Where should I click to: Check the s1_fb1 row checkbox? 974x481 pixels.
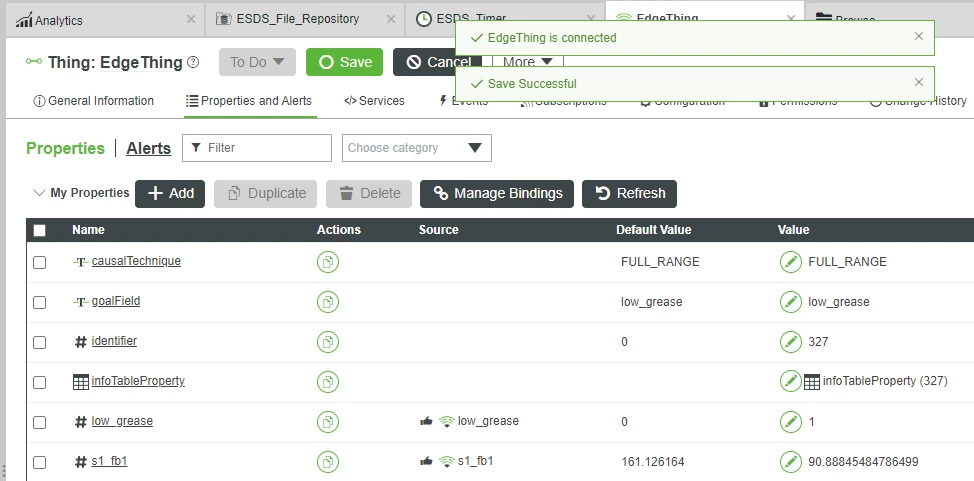[x=39, y=462]
